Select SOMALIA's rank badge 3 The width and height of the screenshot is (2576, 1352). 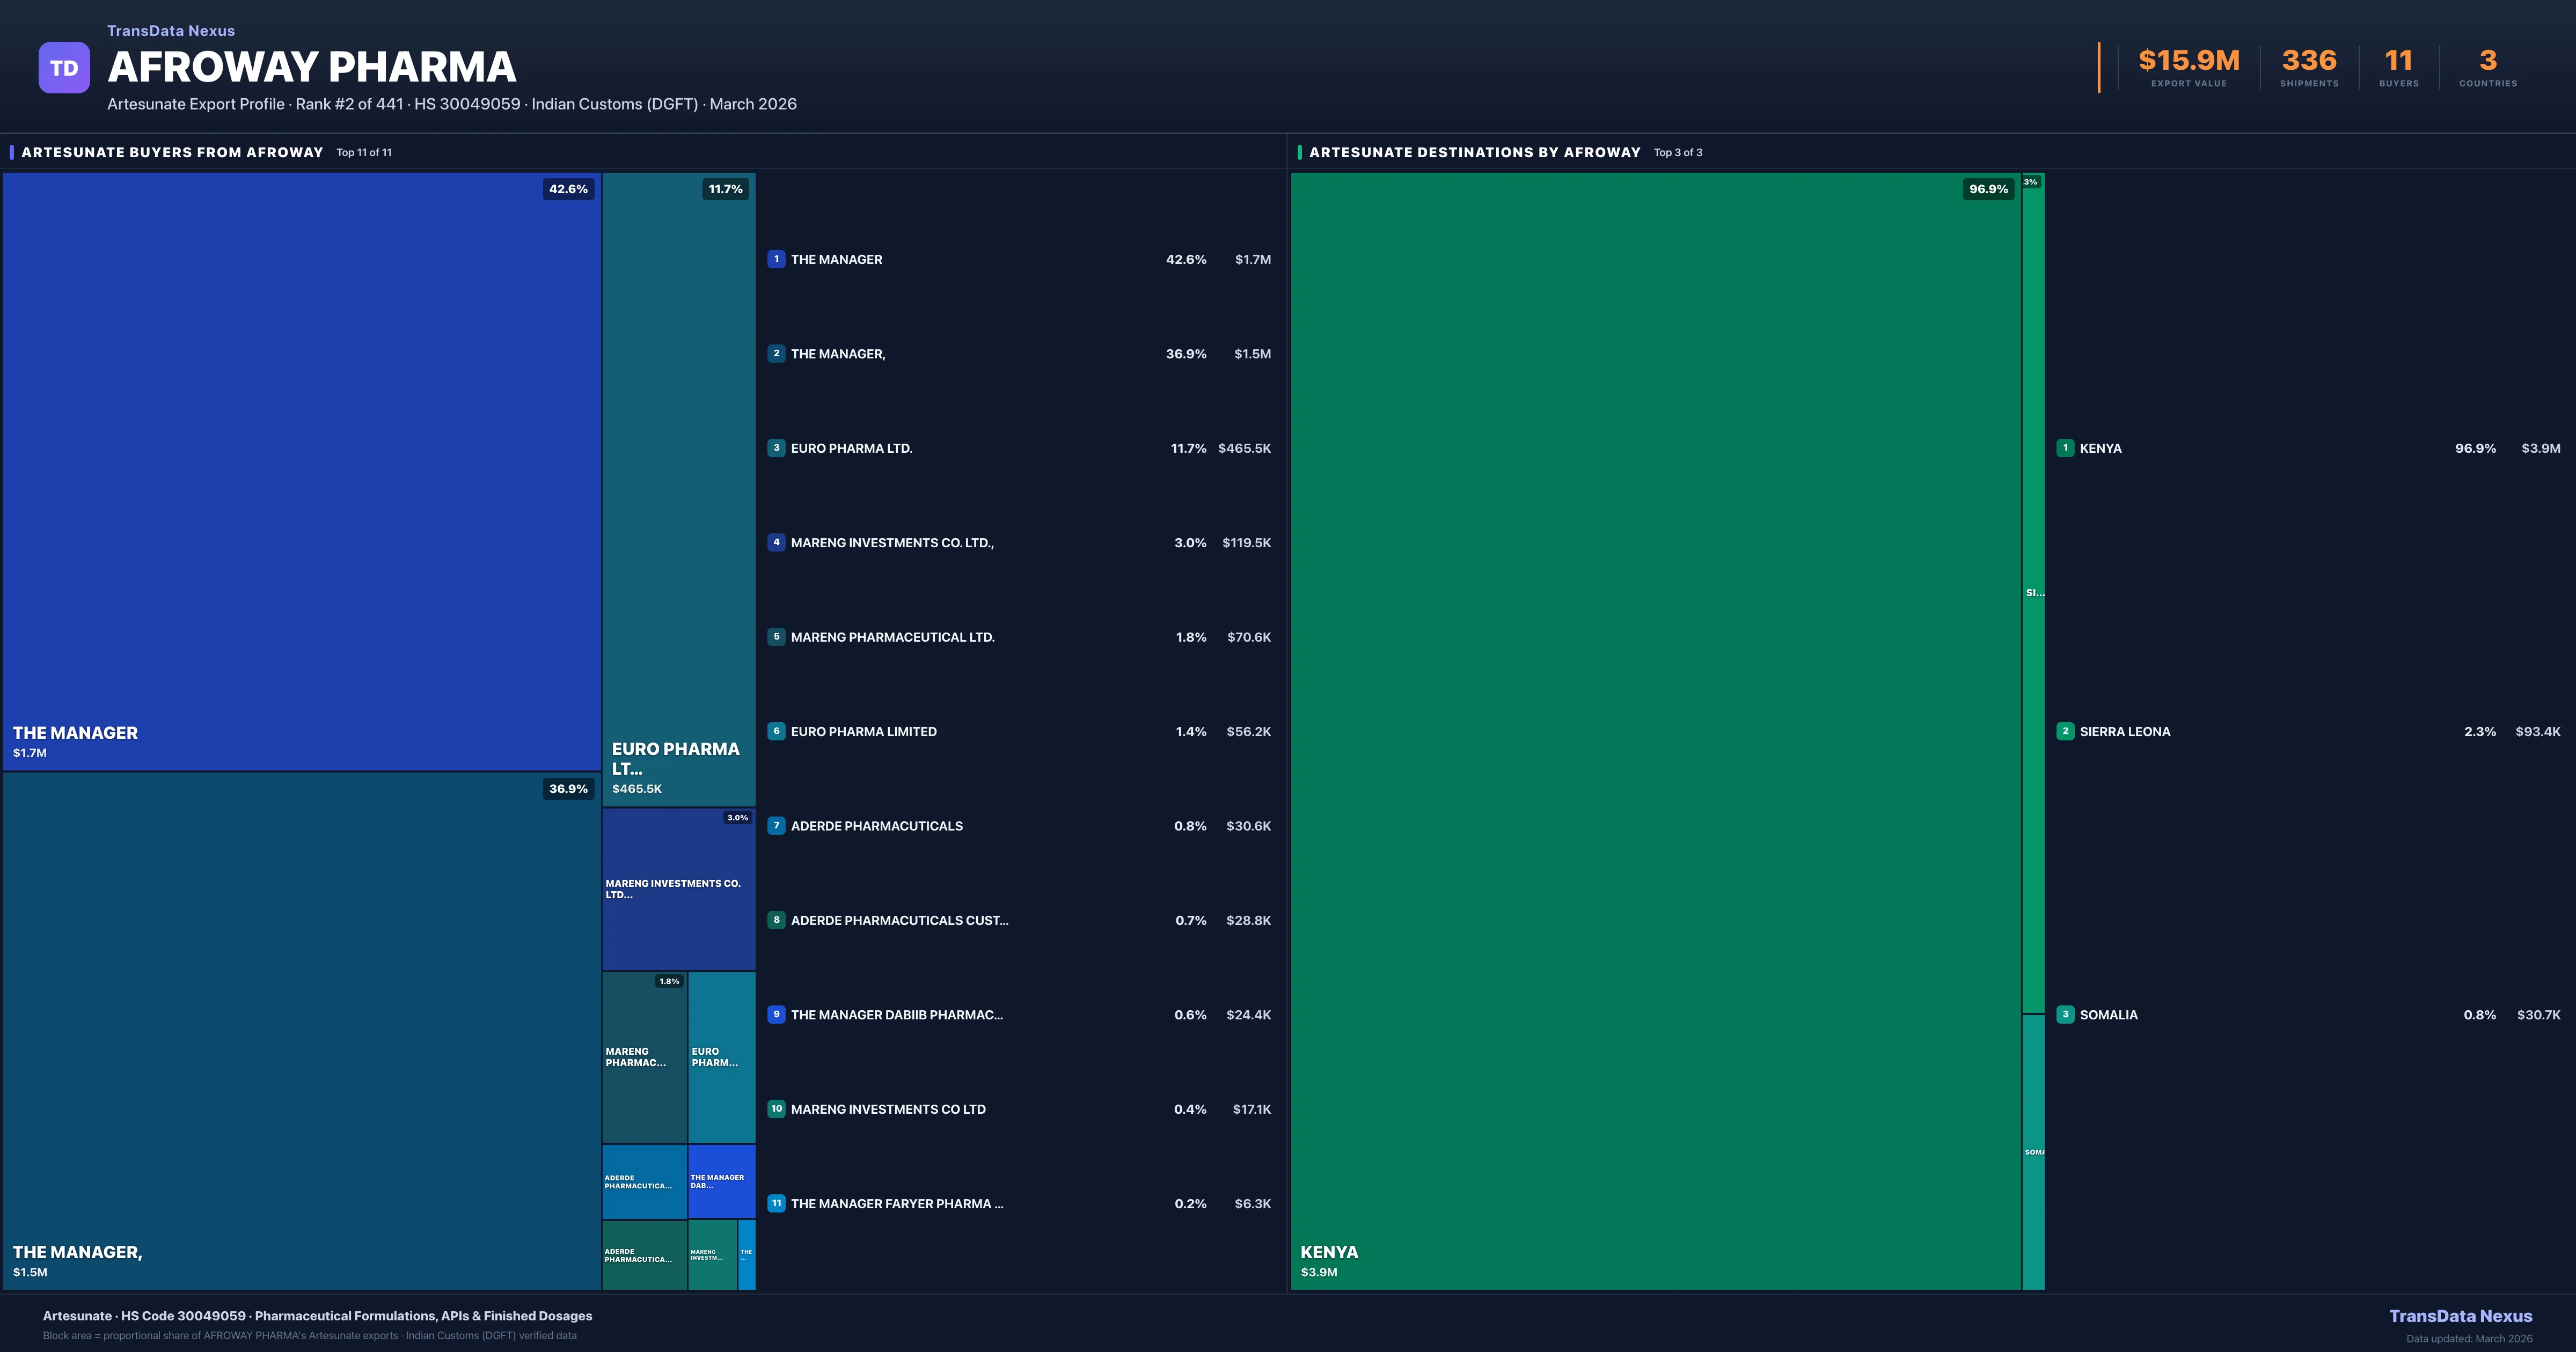tap(2066, 1014)
